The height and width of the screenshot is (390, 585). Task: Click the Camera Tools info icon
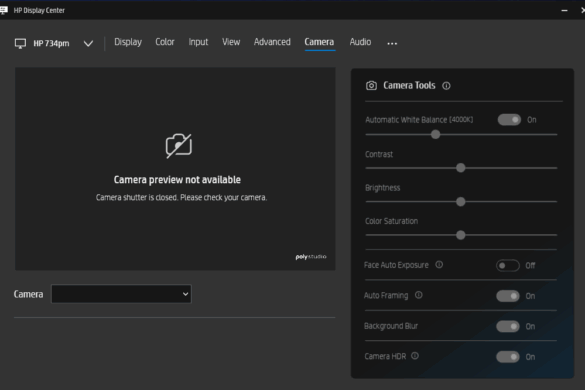click(446, 86)
